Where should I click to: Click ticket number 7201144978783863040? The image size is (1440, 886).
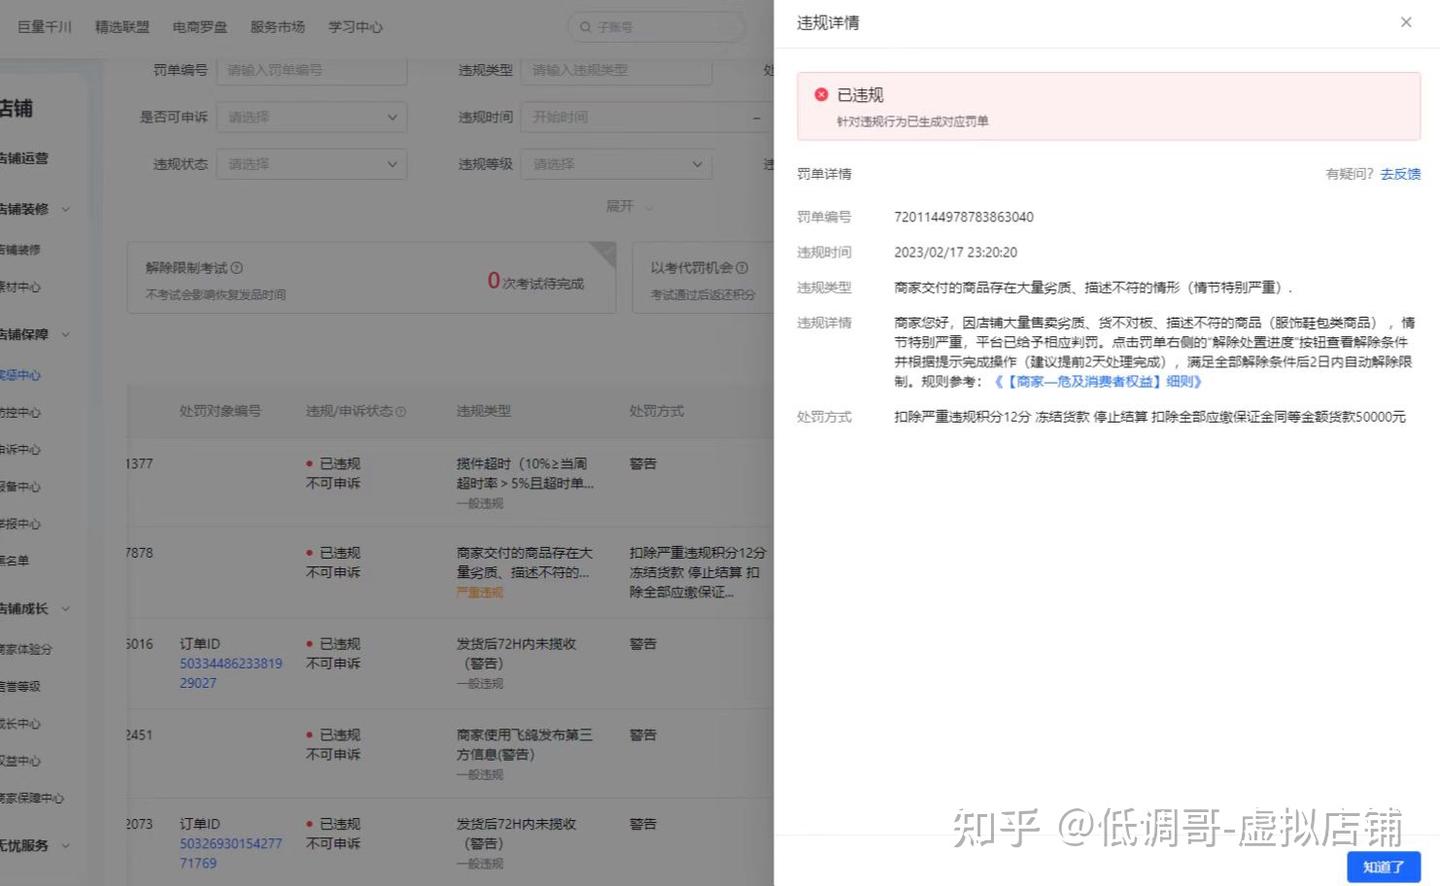click(x=964, y=217)
